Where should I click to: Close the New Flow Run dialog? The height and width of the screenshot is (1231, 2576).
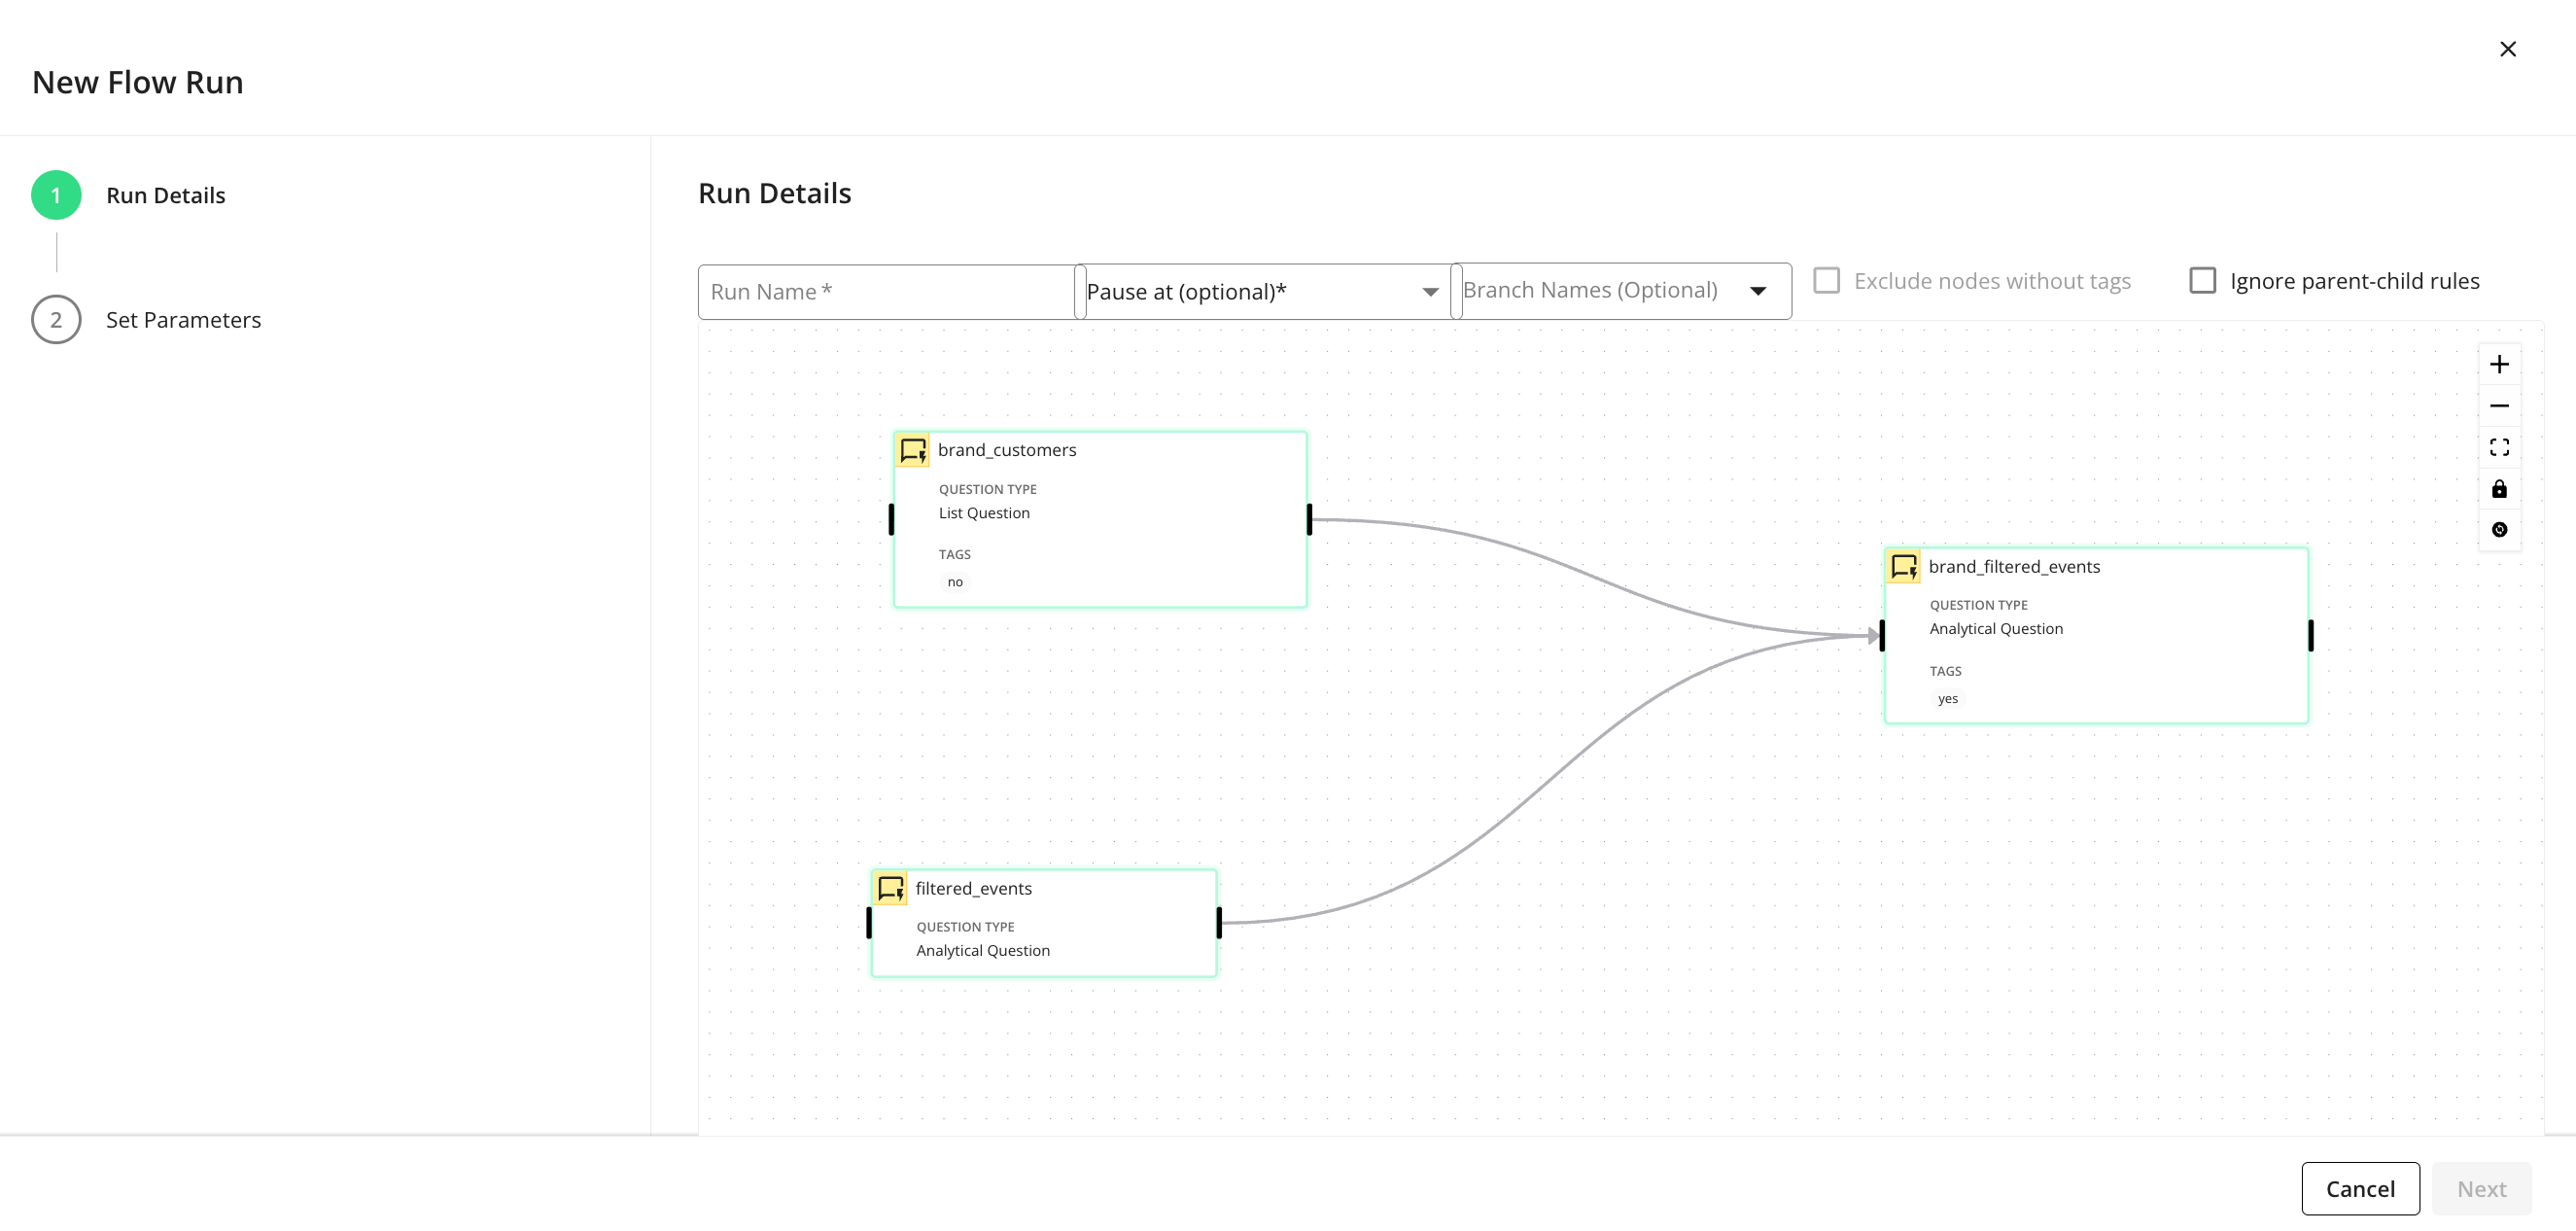pyautogui.click(x=2507, y=49)
